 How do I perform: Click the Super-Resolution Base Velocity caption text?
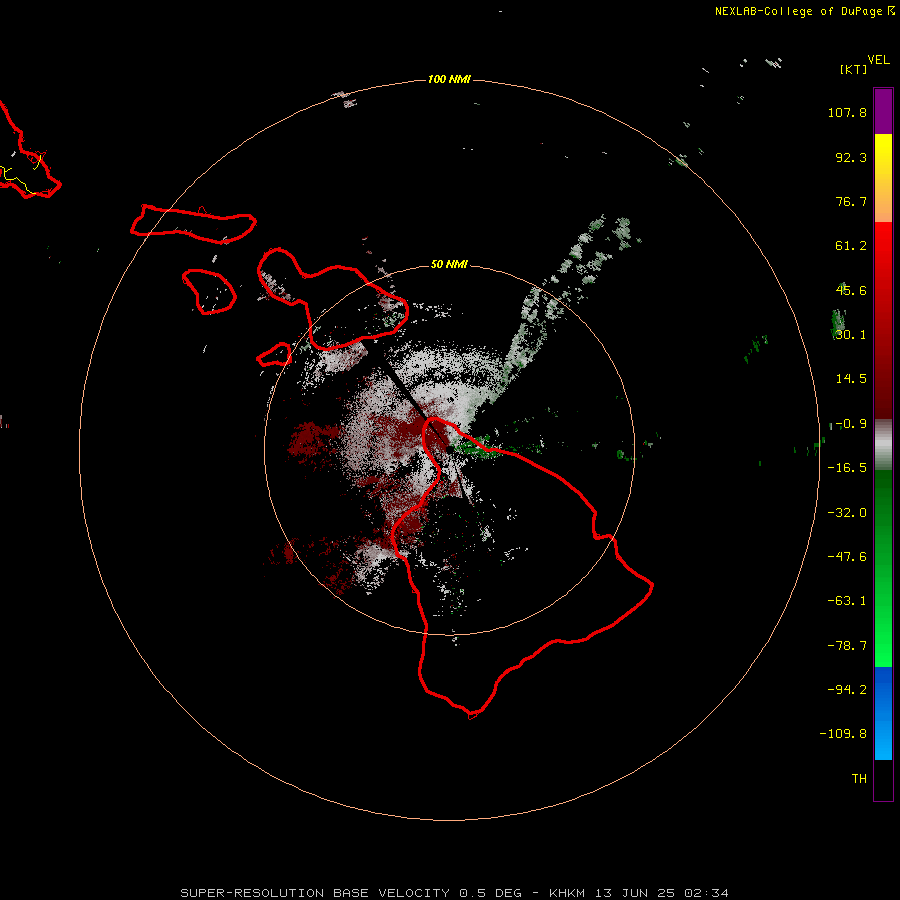[x=455, y=893]
